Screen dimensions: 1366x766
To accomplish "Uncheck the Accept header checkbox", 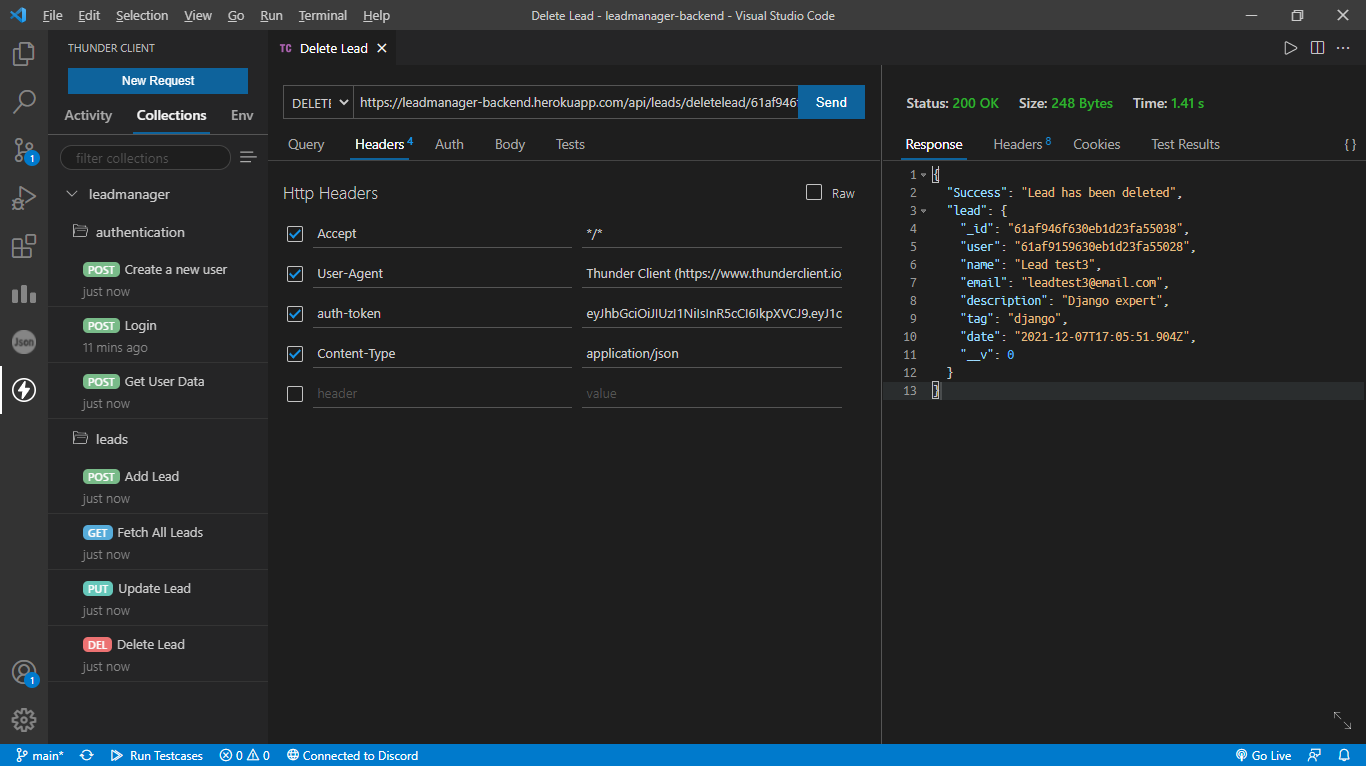I will [x=295, y=234].
